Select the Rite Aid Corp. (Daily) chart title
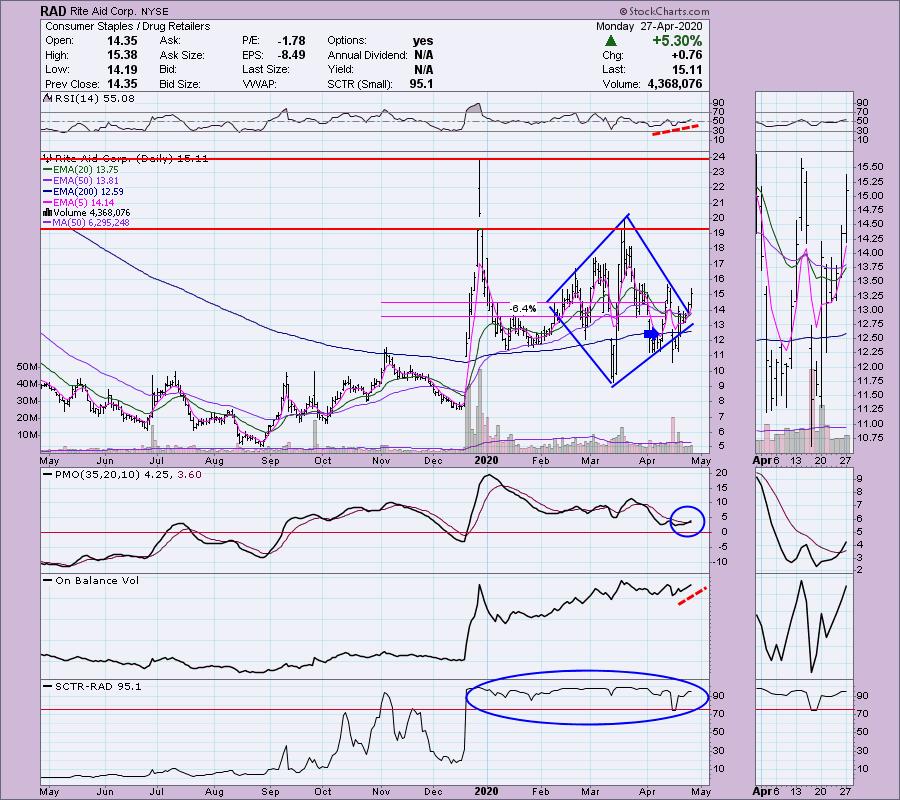Image resolution: width=900 pixels, height=800 pixels. [x=130, y=158]
